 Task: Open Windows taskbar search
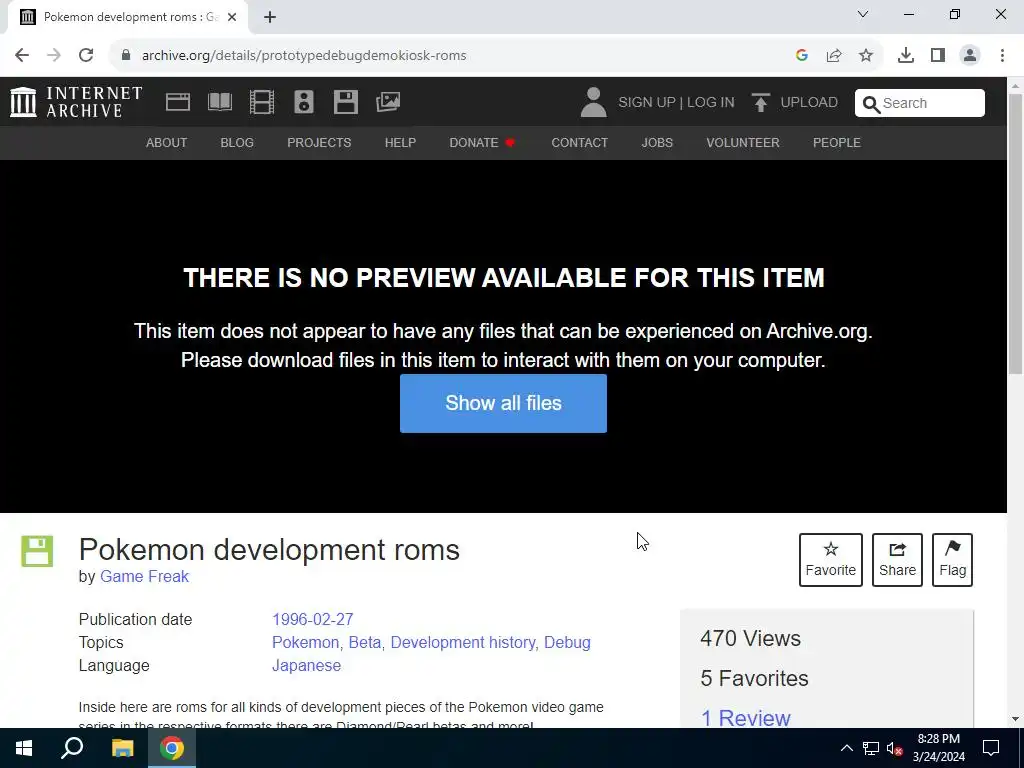(72, 748)
